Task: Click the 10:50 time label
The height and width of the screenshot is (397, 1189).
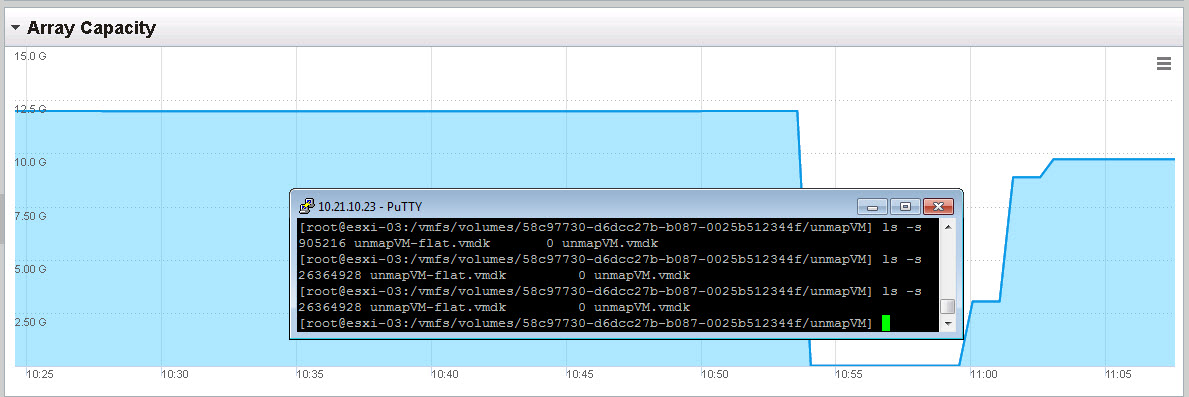Action: (x=714, y=374)
